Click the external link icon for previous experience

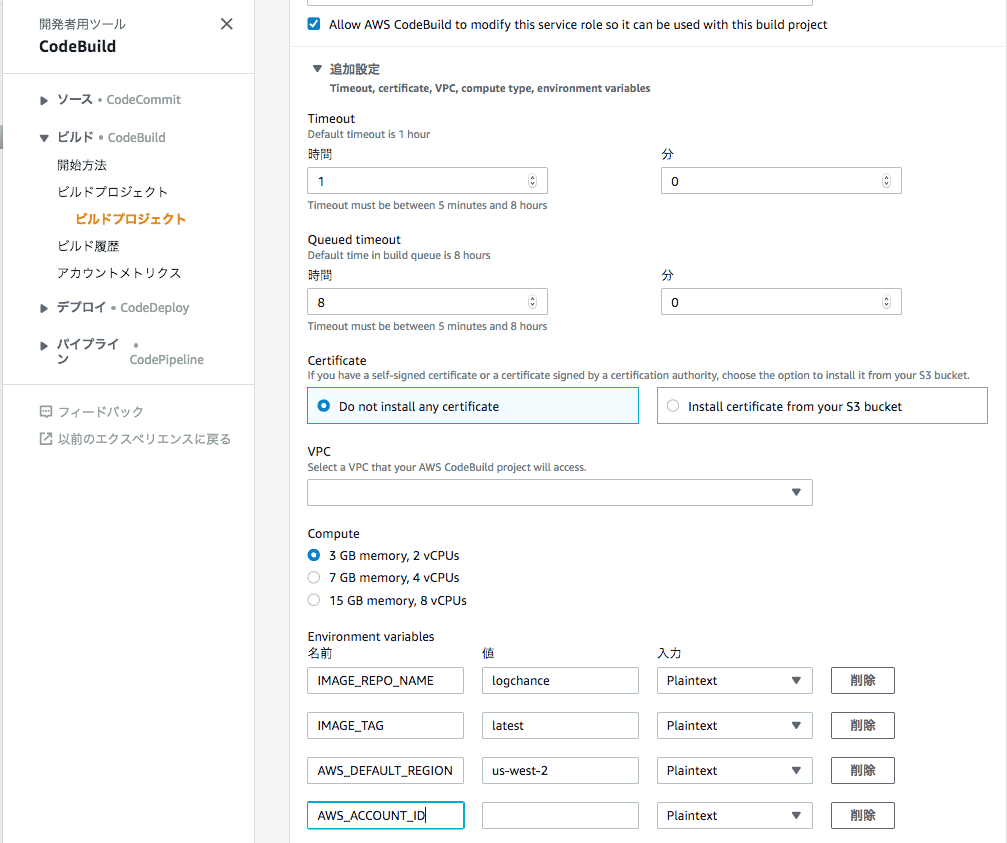pos(46,439)
